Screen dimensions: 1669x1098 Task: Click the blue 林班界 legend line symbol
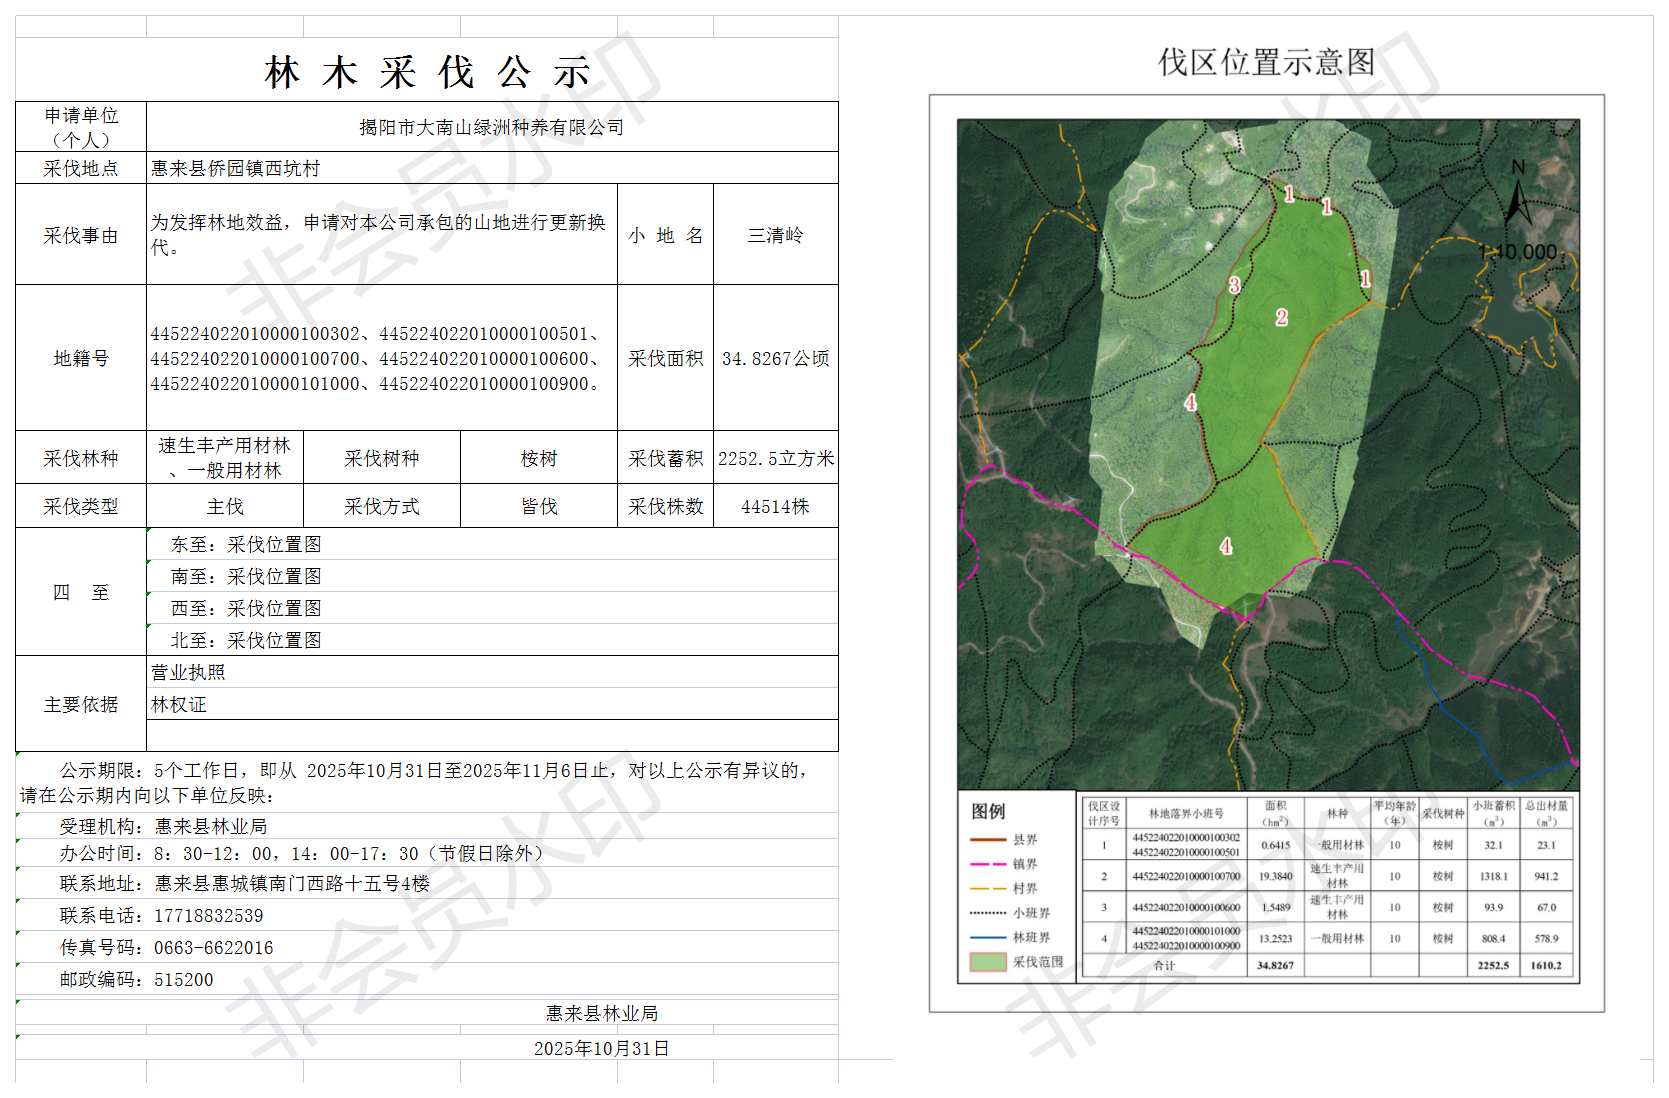point(988,938)
